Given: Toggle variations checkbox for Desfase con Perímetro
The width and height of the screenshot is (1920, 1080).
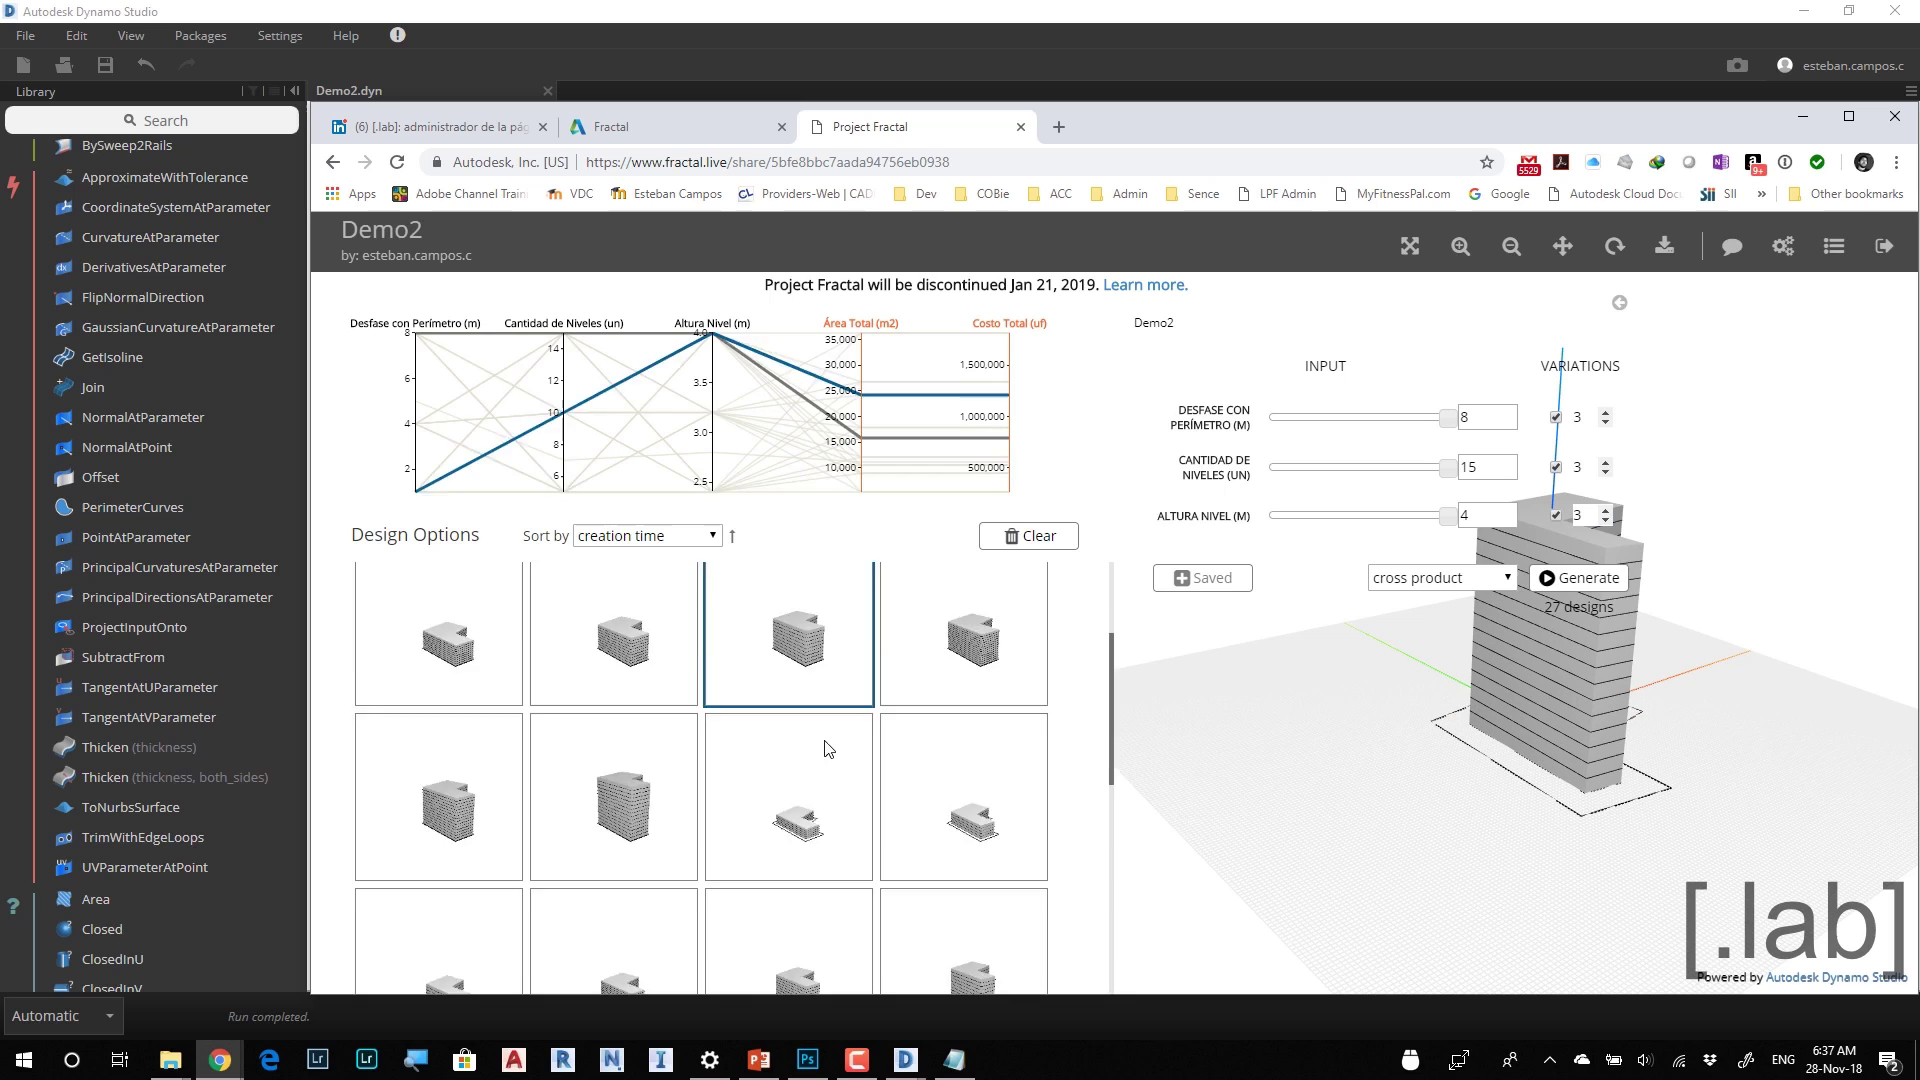Looking at the screenshot, I should point(1555,417).
